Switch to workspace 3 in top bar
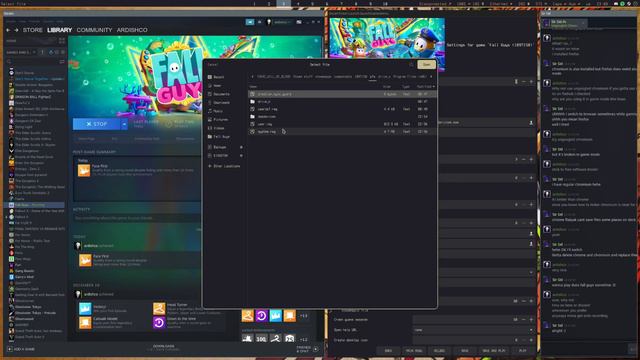640x360 pixels. (x=283, y=4)
